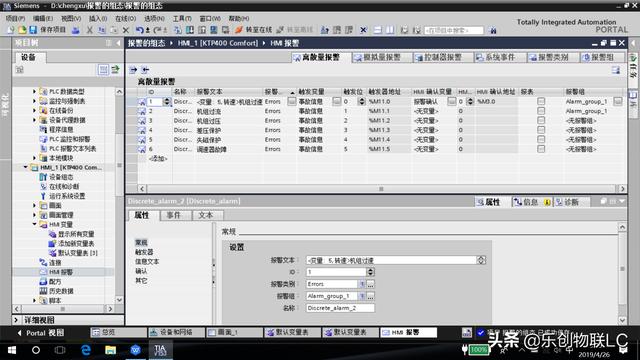Open the 项目(P) menu
Image resolution: width=640 pixels, height=360 pixels.
16,18
